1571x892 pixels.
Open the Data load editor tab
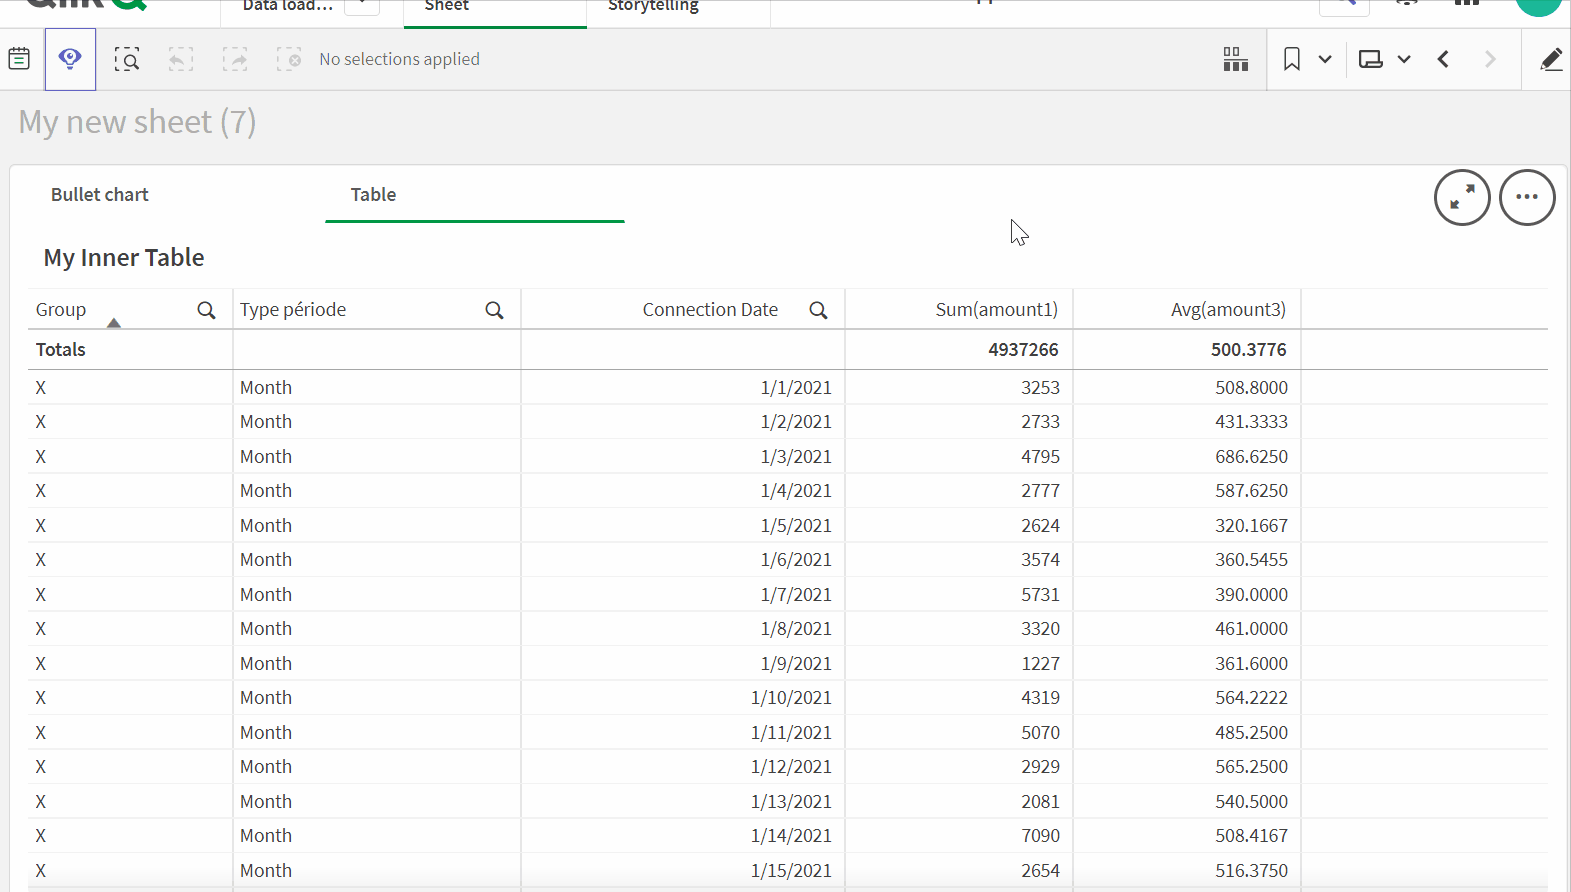pyautogui.click(x=287, y=6)
